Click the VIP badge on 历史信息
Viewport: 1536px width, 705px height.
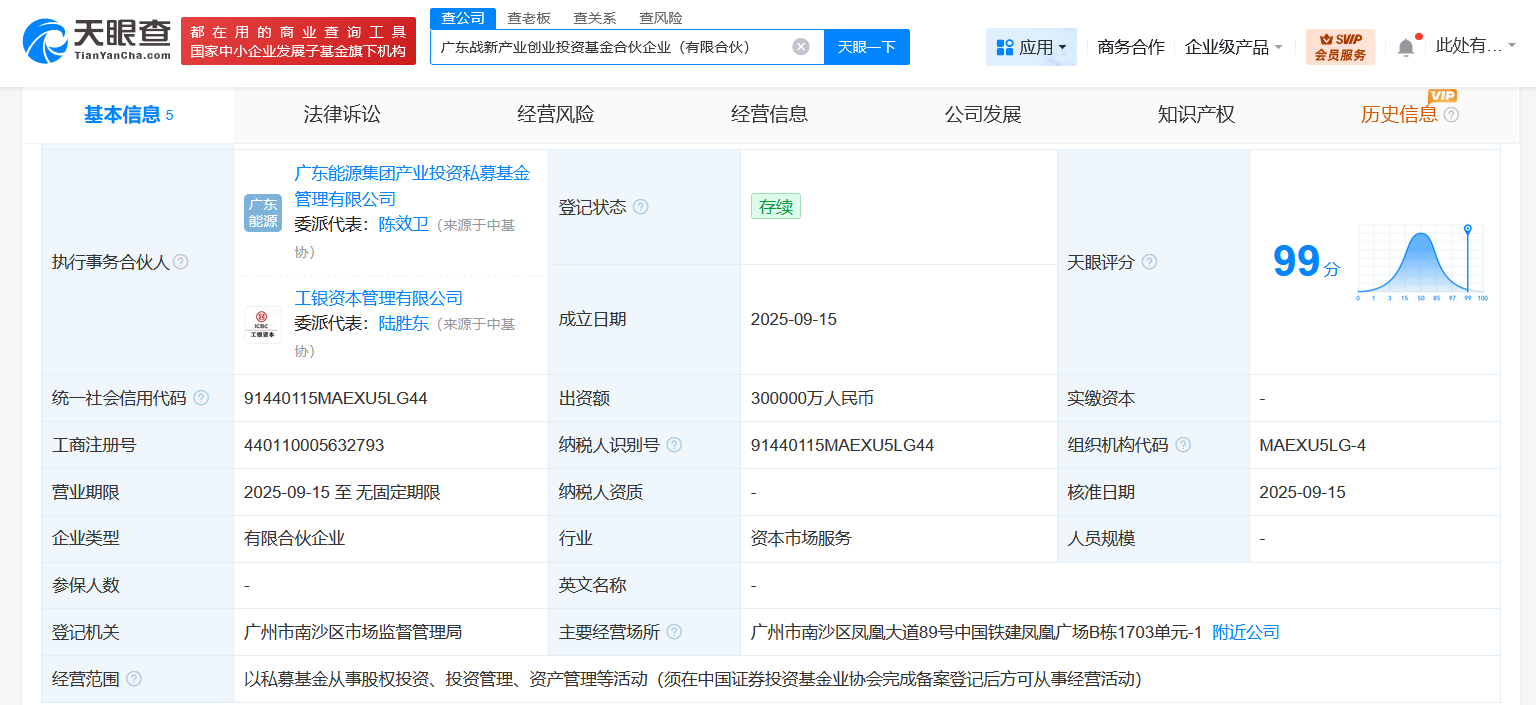point(1442,97)
